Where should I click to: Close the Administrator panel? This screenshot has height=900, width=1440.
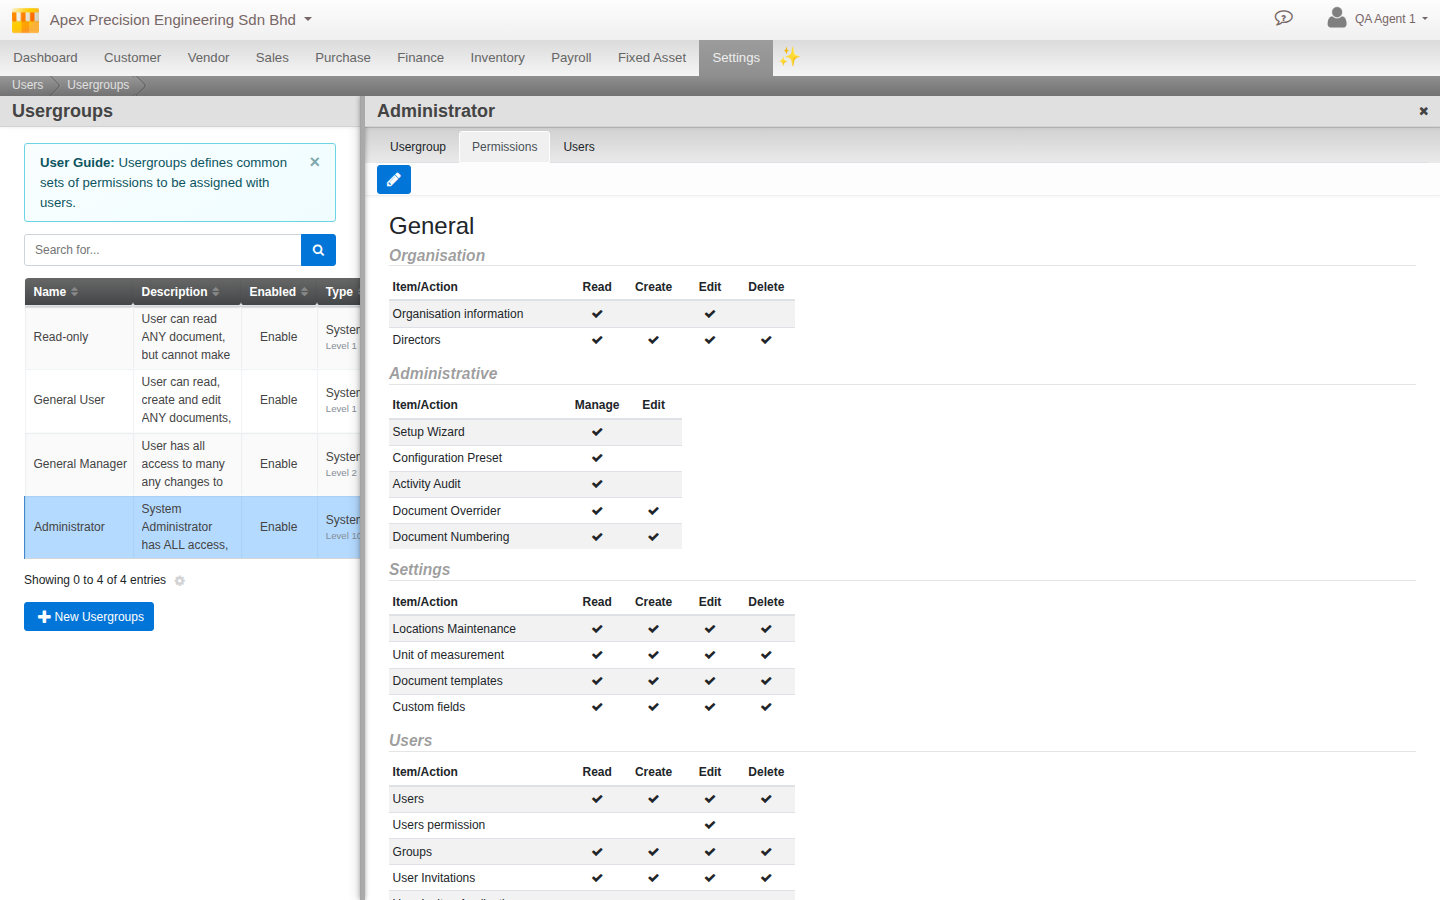[1423, 111]
